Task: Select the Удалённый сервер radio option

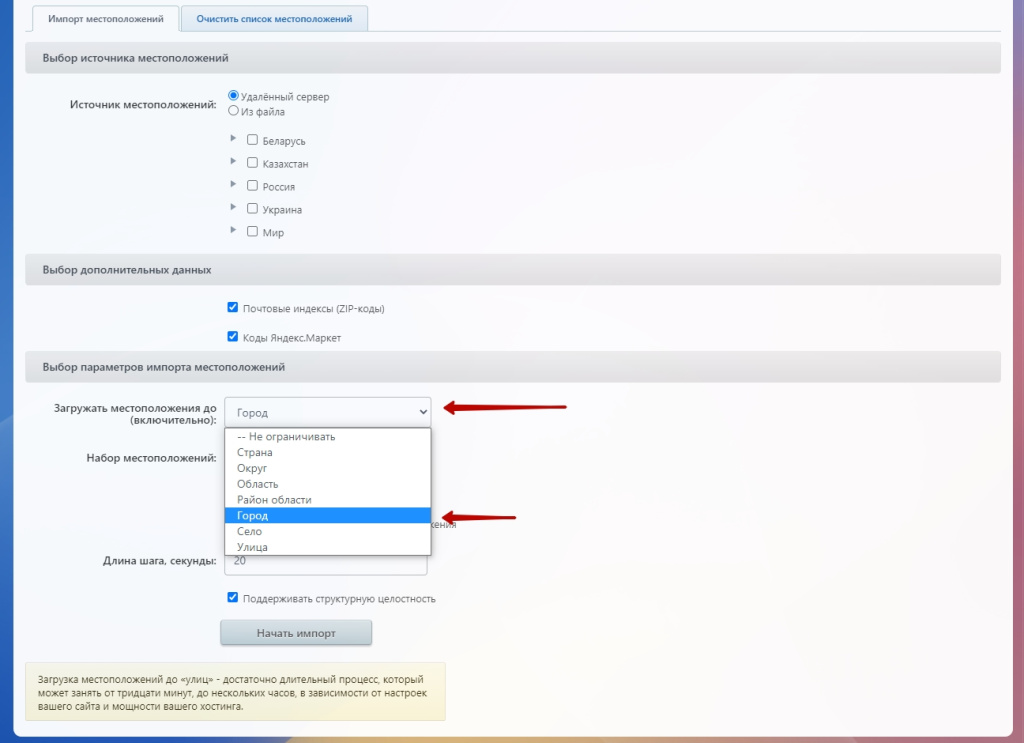Action: tap(234, 96)
